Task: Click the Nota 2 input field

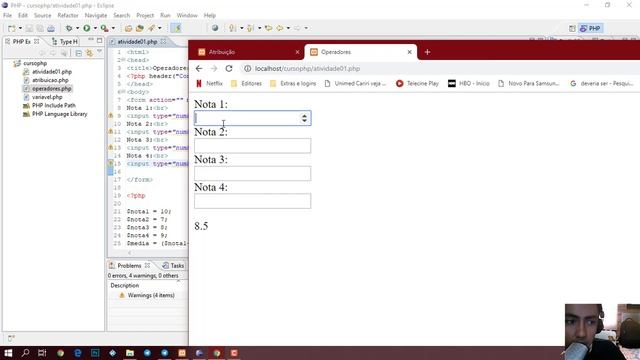Action: tap(252, 146)
